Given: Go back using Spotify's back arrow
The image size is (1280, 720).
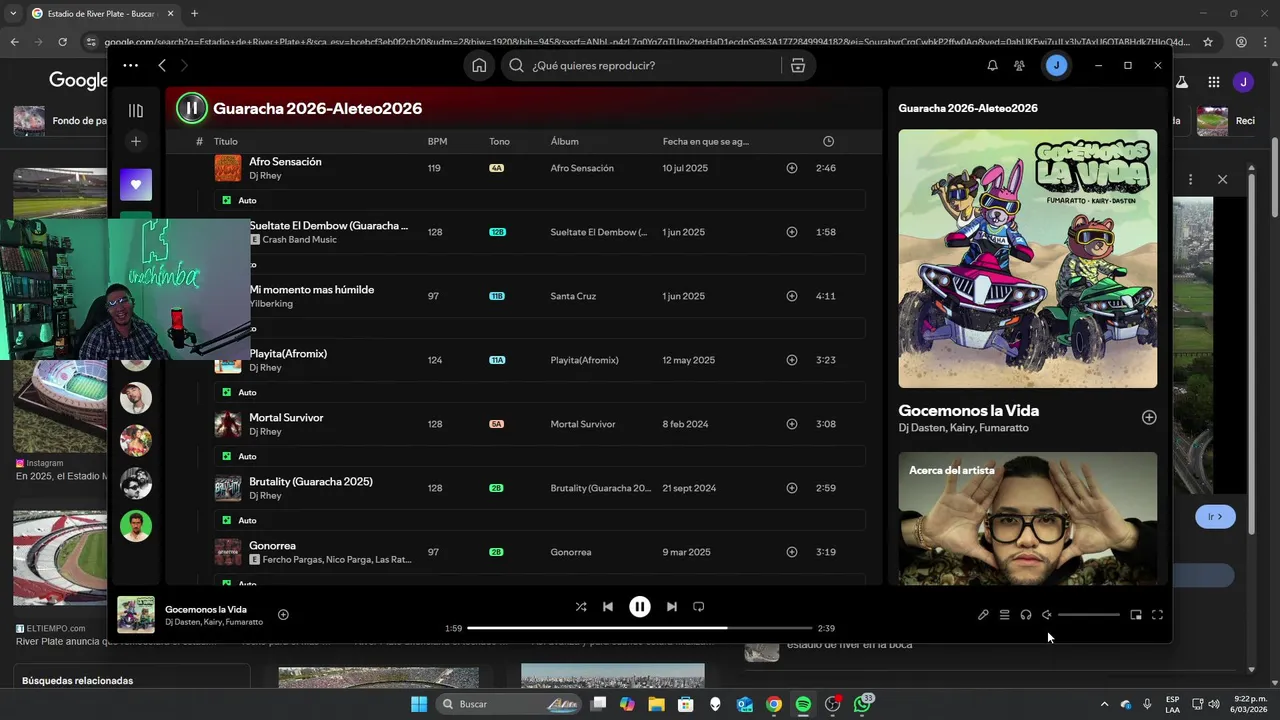Looking at the screenshot, I should [x=162, y=65].
